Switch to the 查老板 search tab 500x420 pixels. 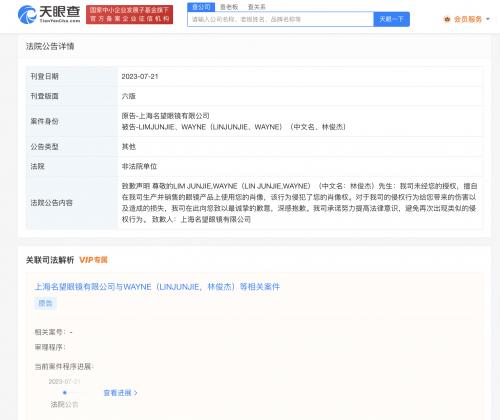[229, 7]
